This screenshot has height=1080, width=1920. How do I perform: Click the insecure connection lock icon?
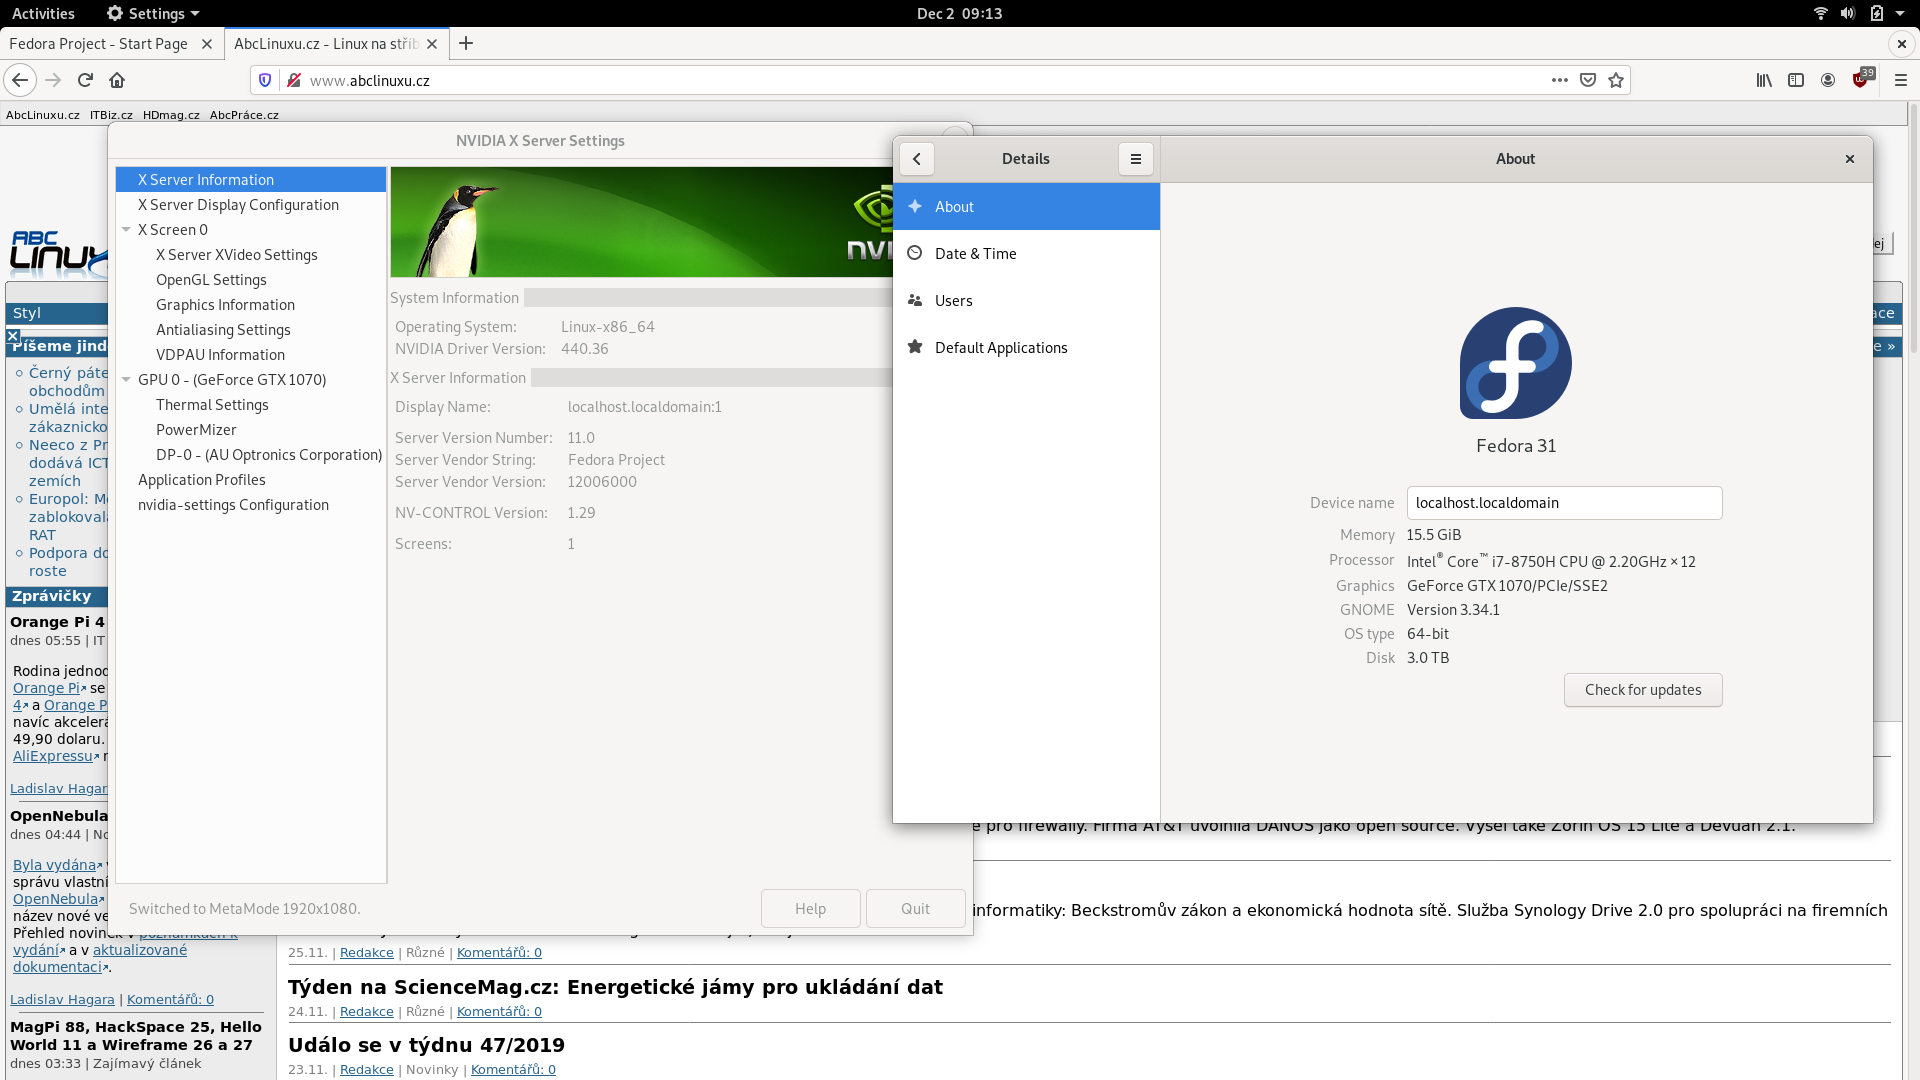click(294, 80)
